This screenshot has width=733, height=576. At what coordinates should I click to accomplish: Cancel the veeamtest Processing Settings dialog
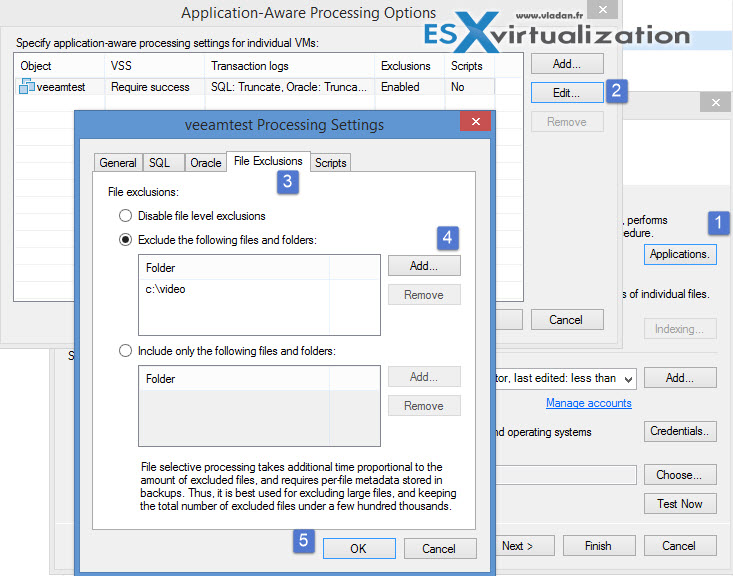point(440,548)
